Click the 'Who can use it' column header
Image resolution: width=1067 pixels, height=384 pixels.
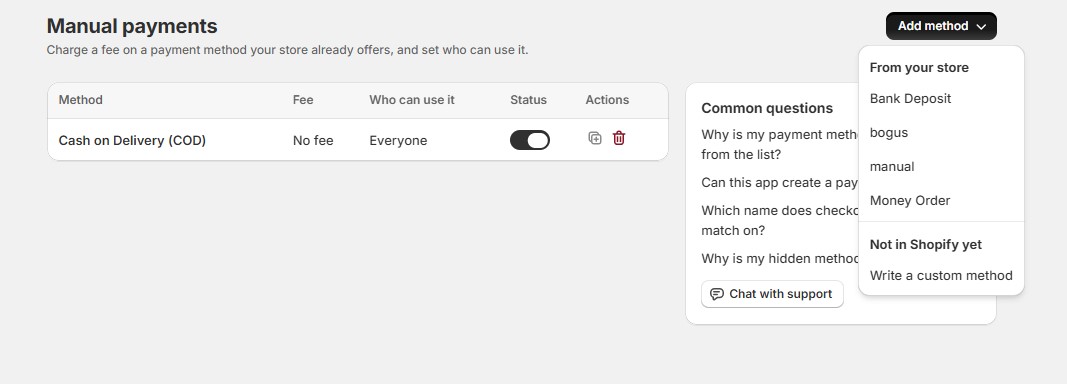[412, 100]
